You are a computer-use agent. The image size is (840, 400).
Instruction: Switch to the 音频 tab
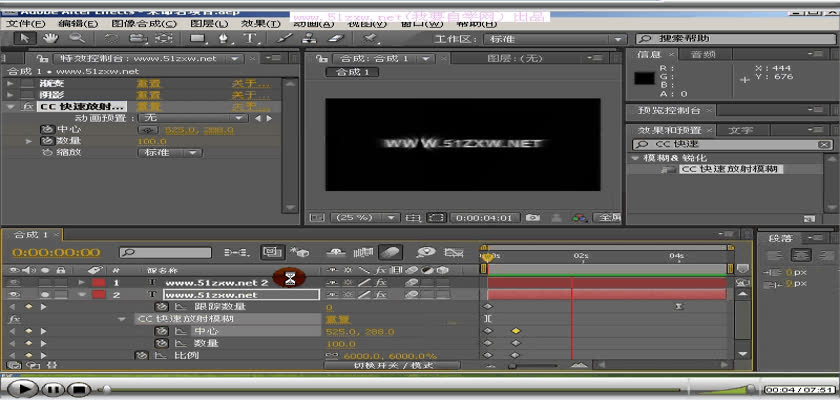coord(703,54)
